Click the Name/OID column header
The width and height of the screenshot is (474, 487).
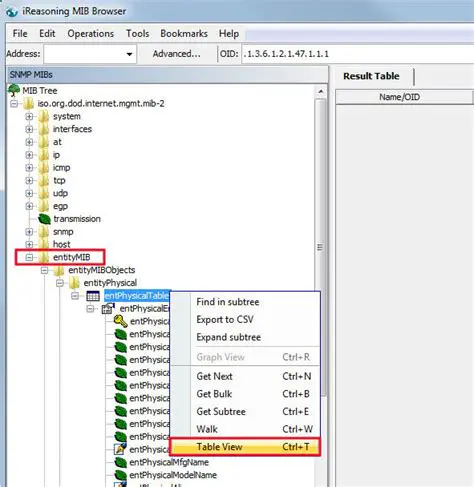404,97
